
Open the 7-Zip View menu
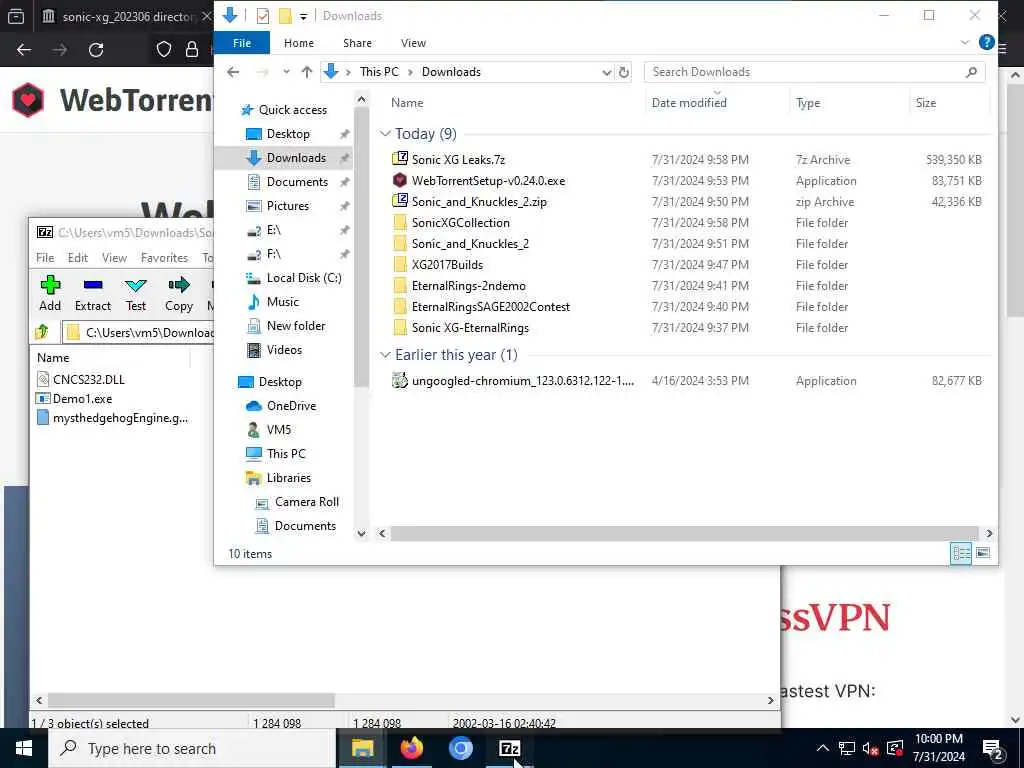pos(114,257)
